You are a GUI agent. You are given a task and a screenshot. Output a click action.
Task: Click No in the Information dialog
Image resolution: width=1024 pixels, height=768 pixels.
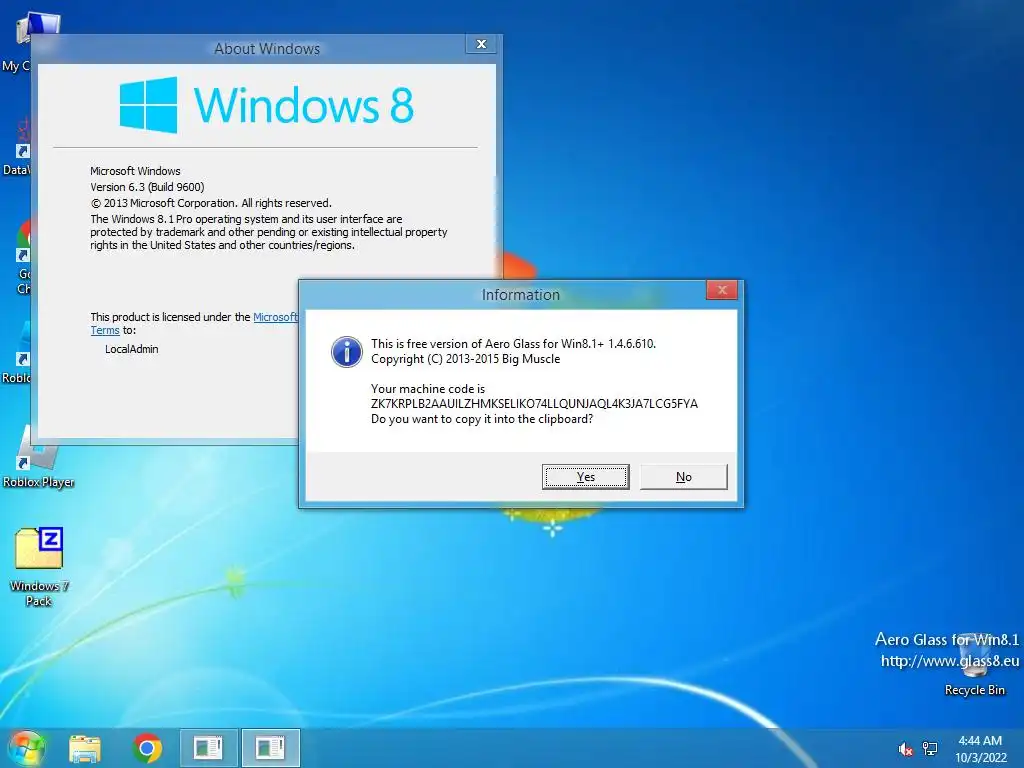point(683,477)
